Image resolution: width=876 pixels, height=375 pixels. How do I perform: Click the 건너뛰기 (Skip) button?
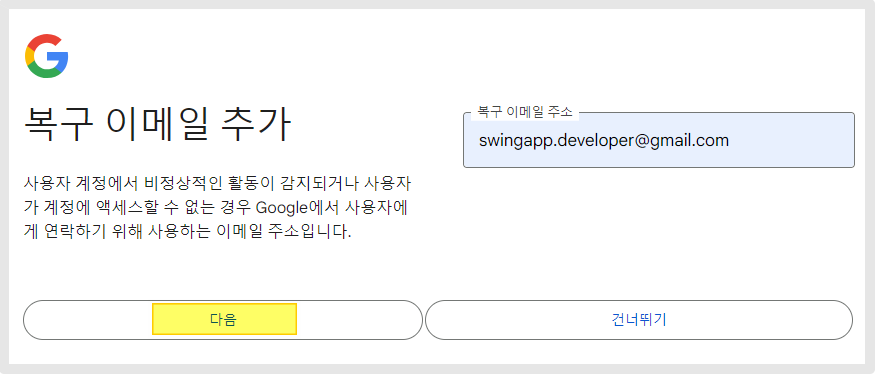point(639,320)
